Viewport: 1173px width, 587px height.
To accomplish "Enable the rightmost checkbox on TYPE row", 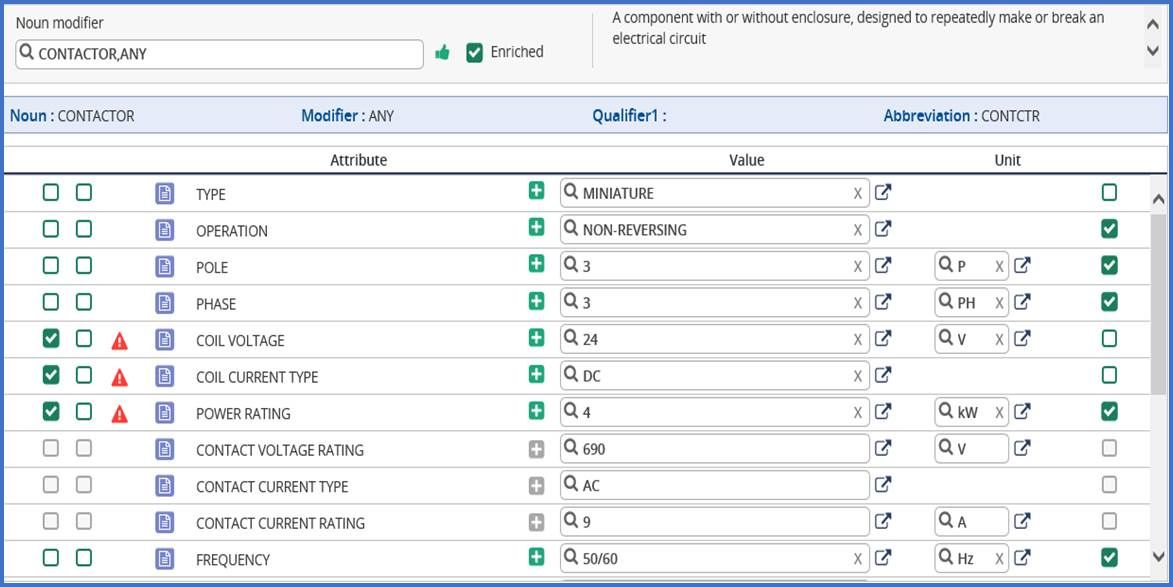I will point(1109,193).
